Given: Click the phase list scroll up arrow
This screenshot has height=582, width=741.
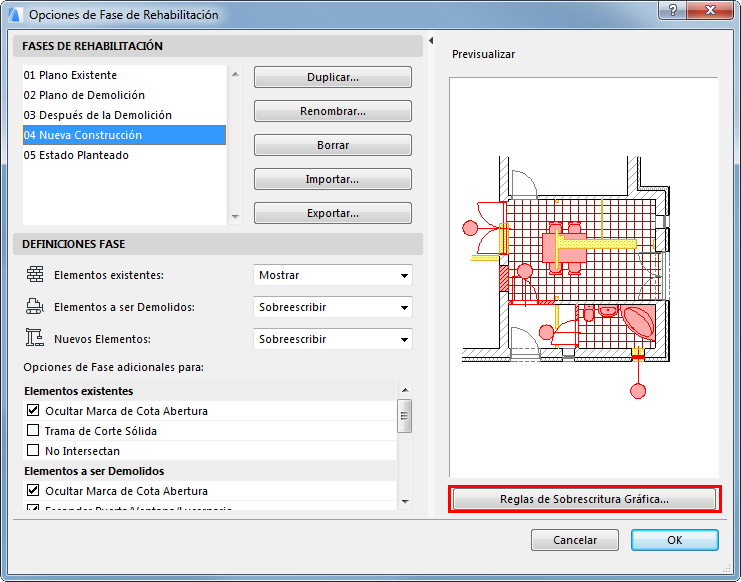Looking at the screenshot, I should [x=235, y=74].
